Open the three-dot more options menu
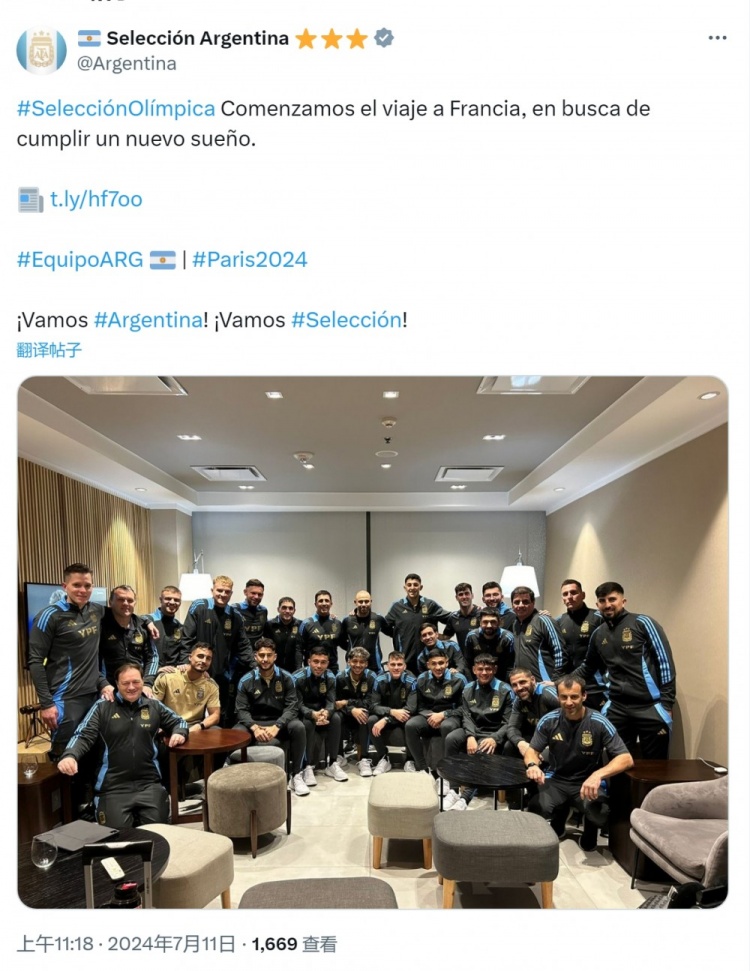The width and height of the screenshot is (750, 971). coord(717,38)
